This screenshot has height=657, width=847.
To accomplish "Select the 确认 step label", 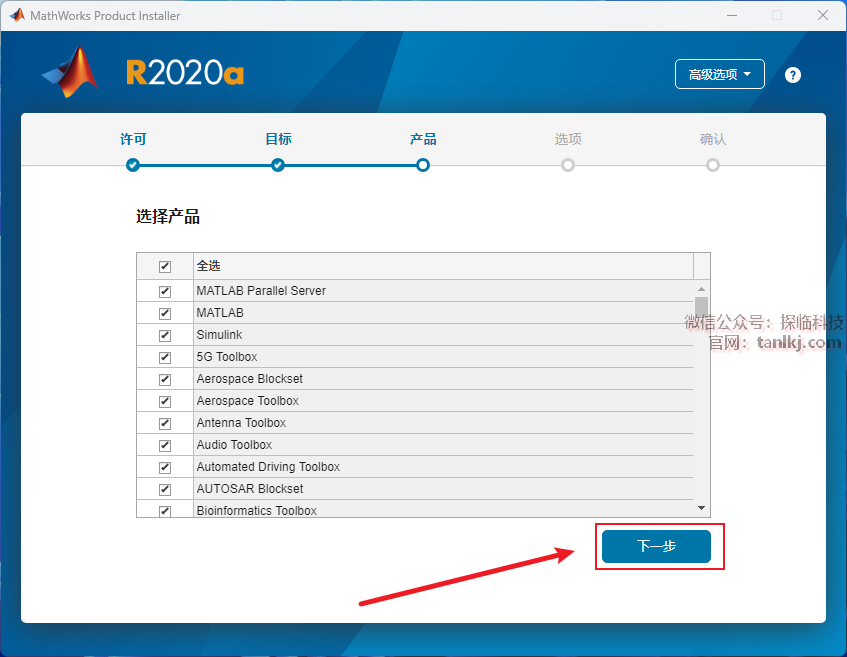I will coord(713,139).
